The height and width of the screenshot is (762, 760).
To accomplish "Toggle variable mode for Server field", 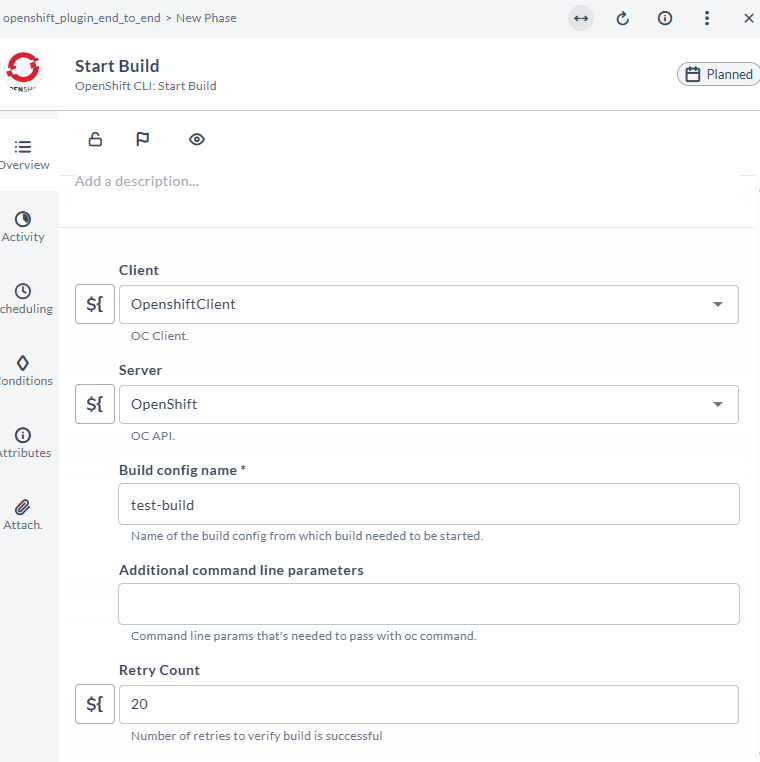I will point(95,404).
